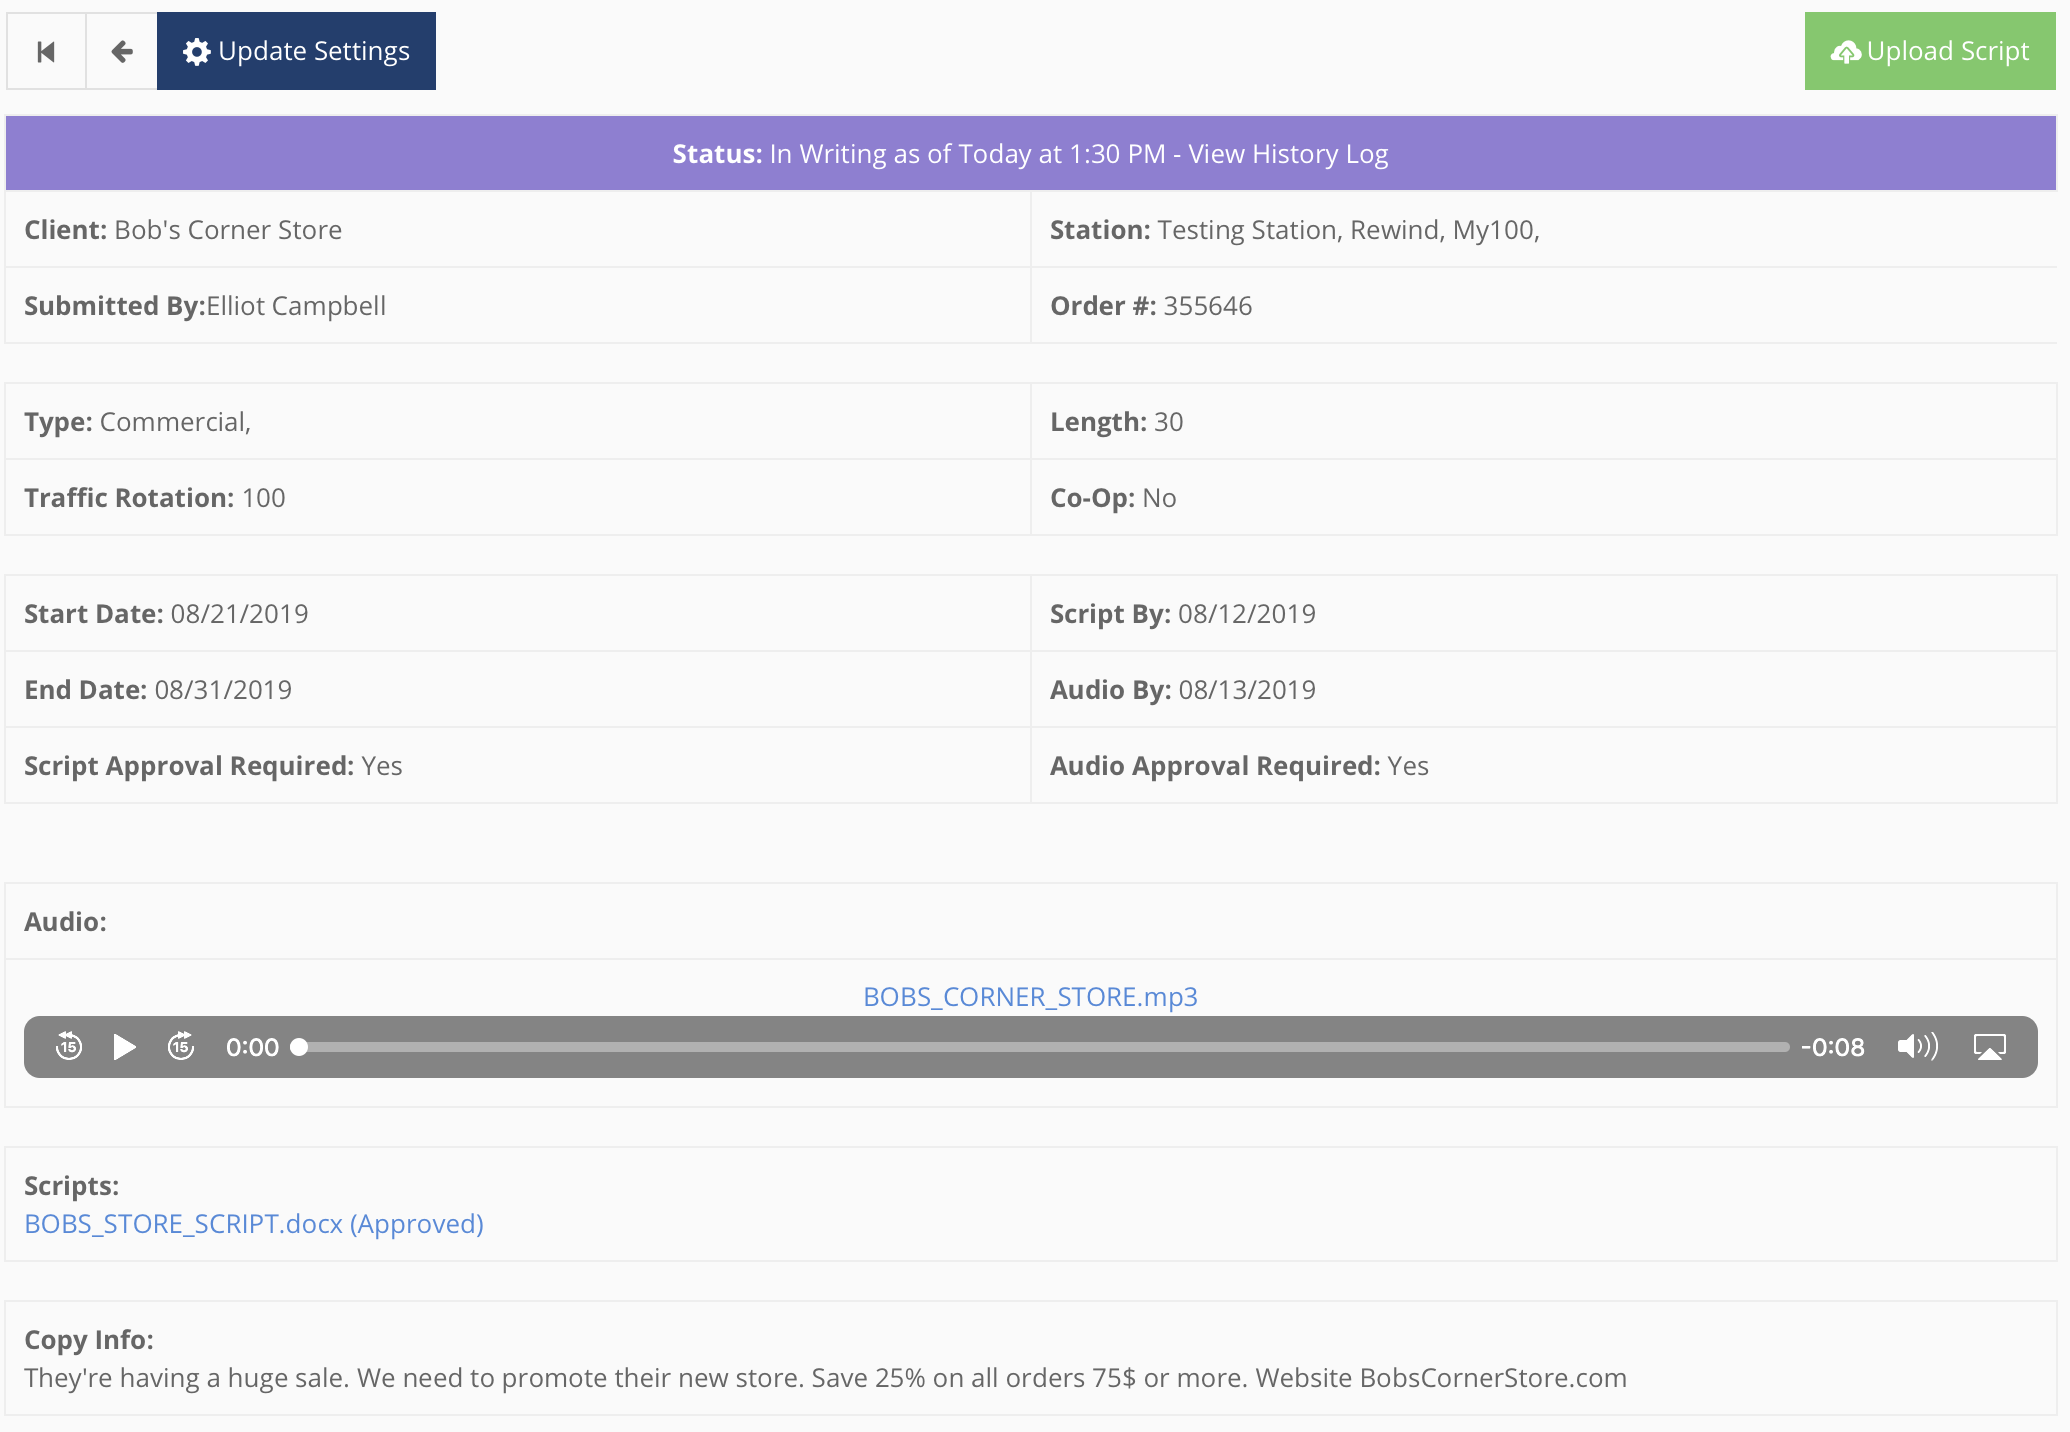Rewind audio 15 seconds
This screenshot has width=2070, height=1432.
click(x=69, y=1047)
